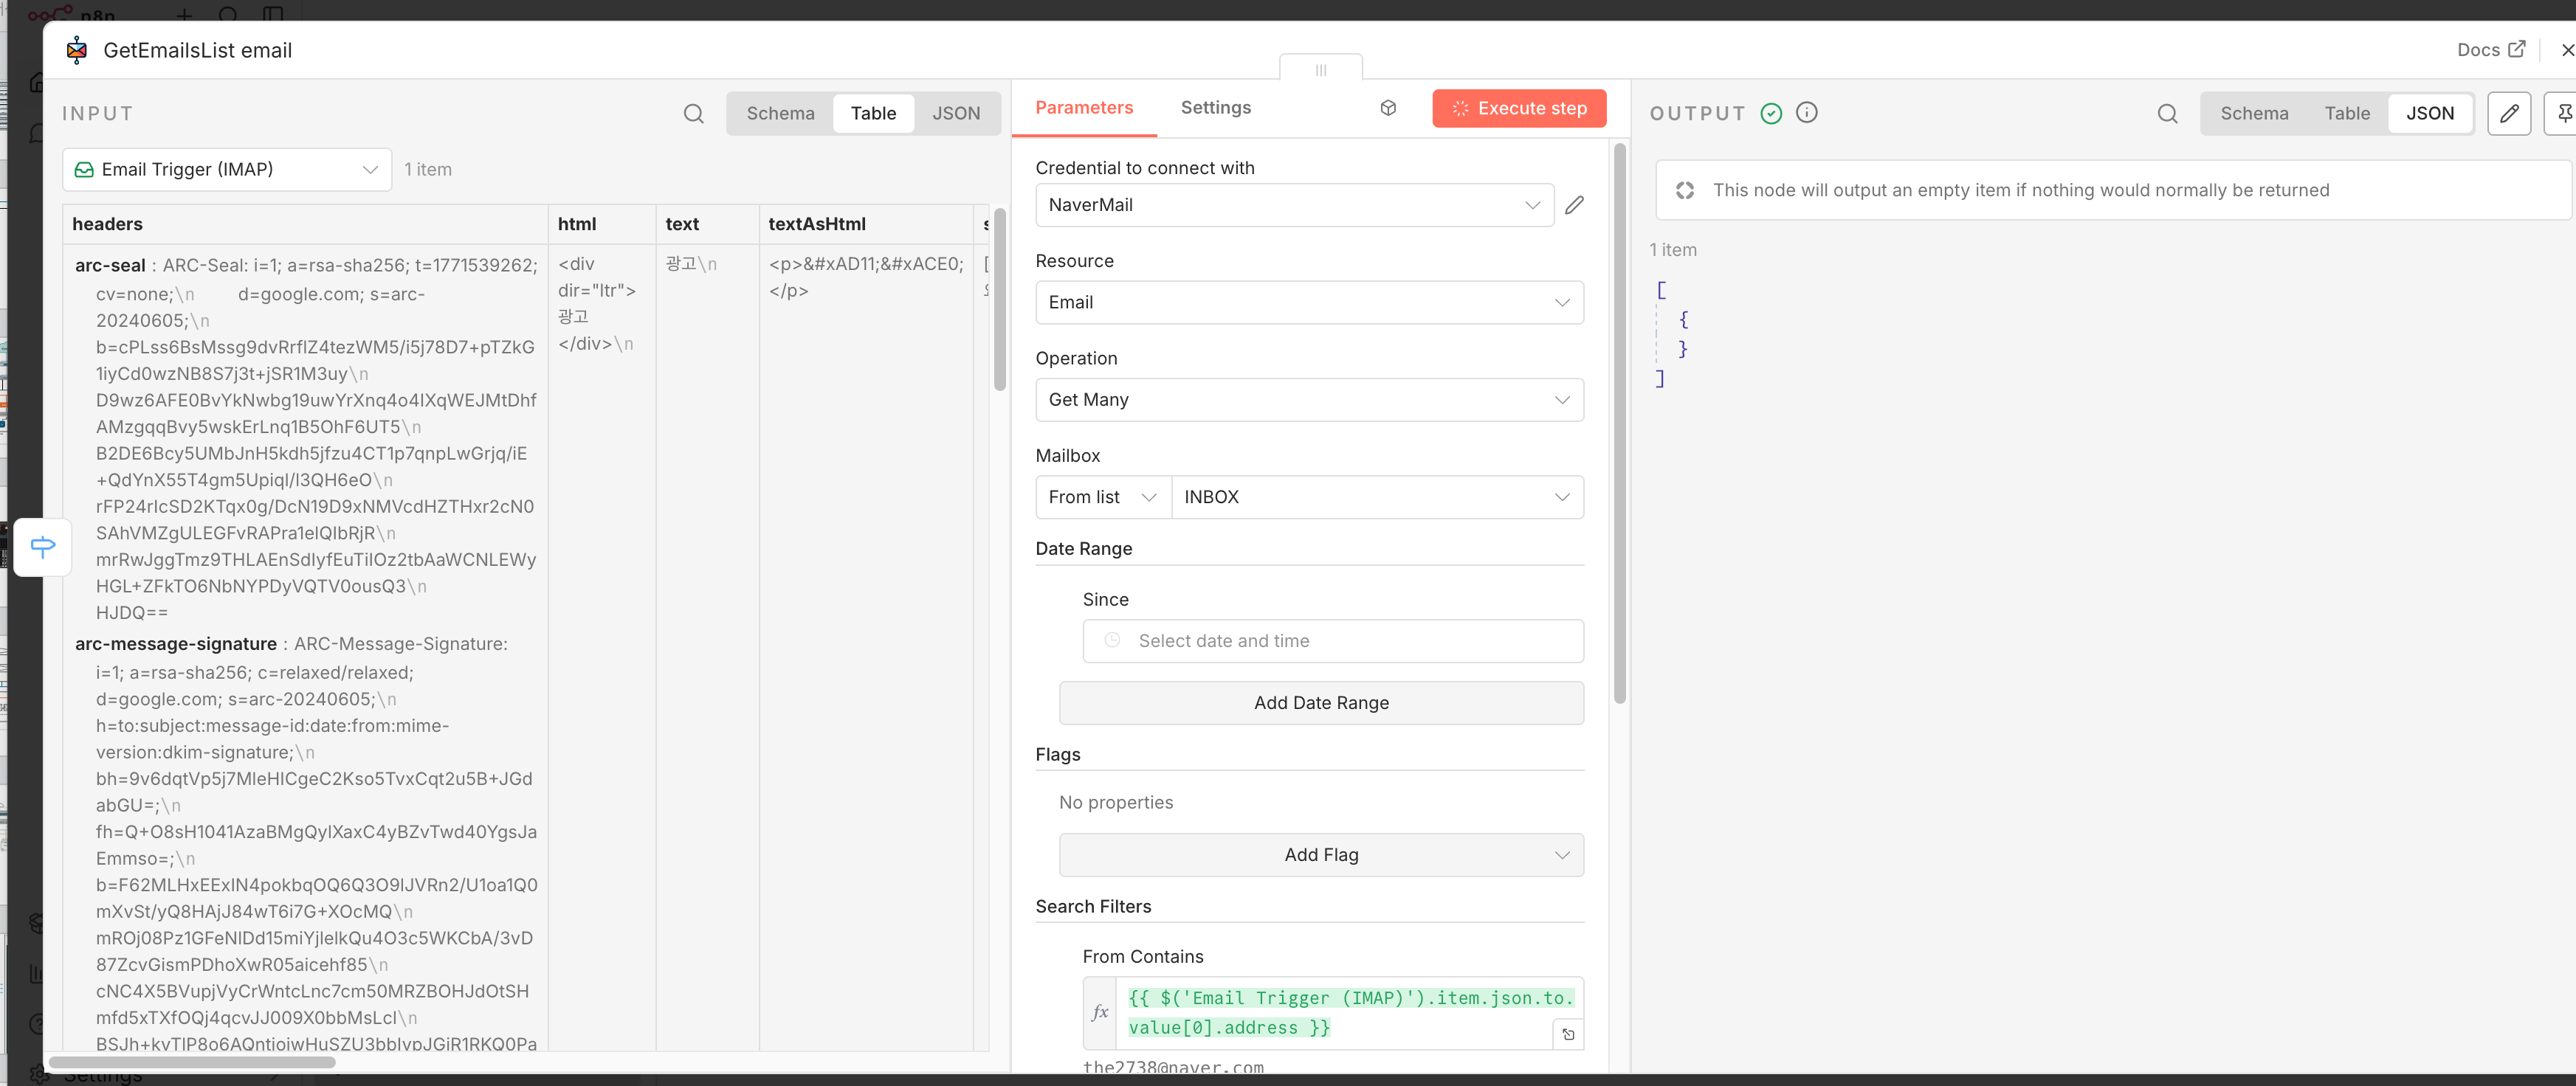Screen dimensions: 2576x1086
Task: Click the output info circle icon
Action: (1806, 113)
